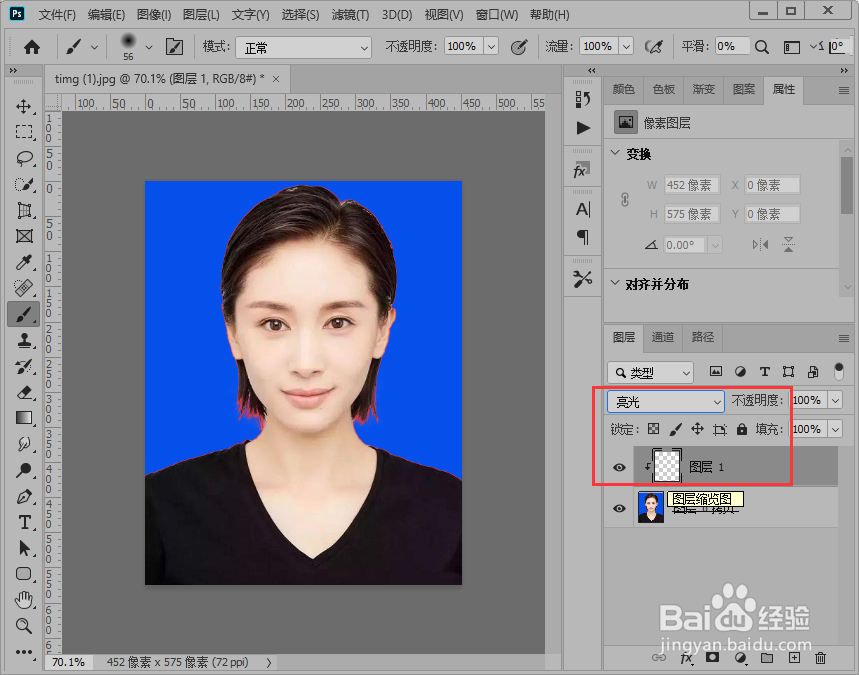Screen dimensions: 859x675
Task: Toggle pixel layer filter icon
Action: [715, 371]
